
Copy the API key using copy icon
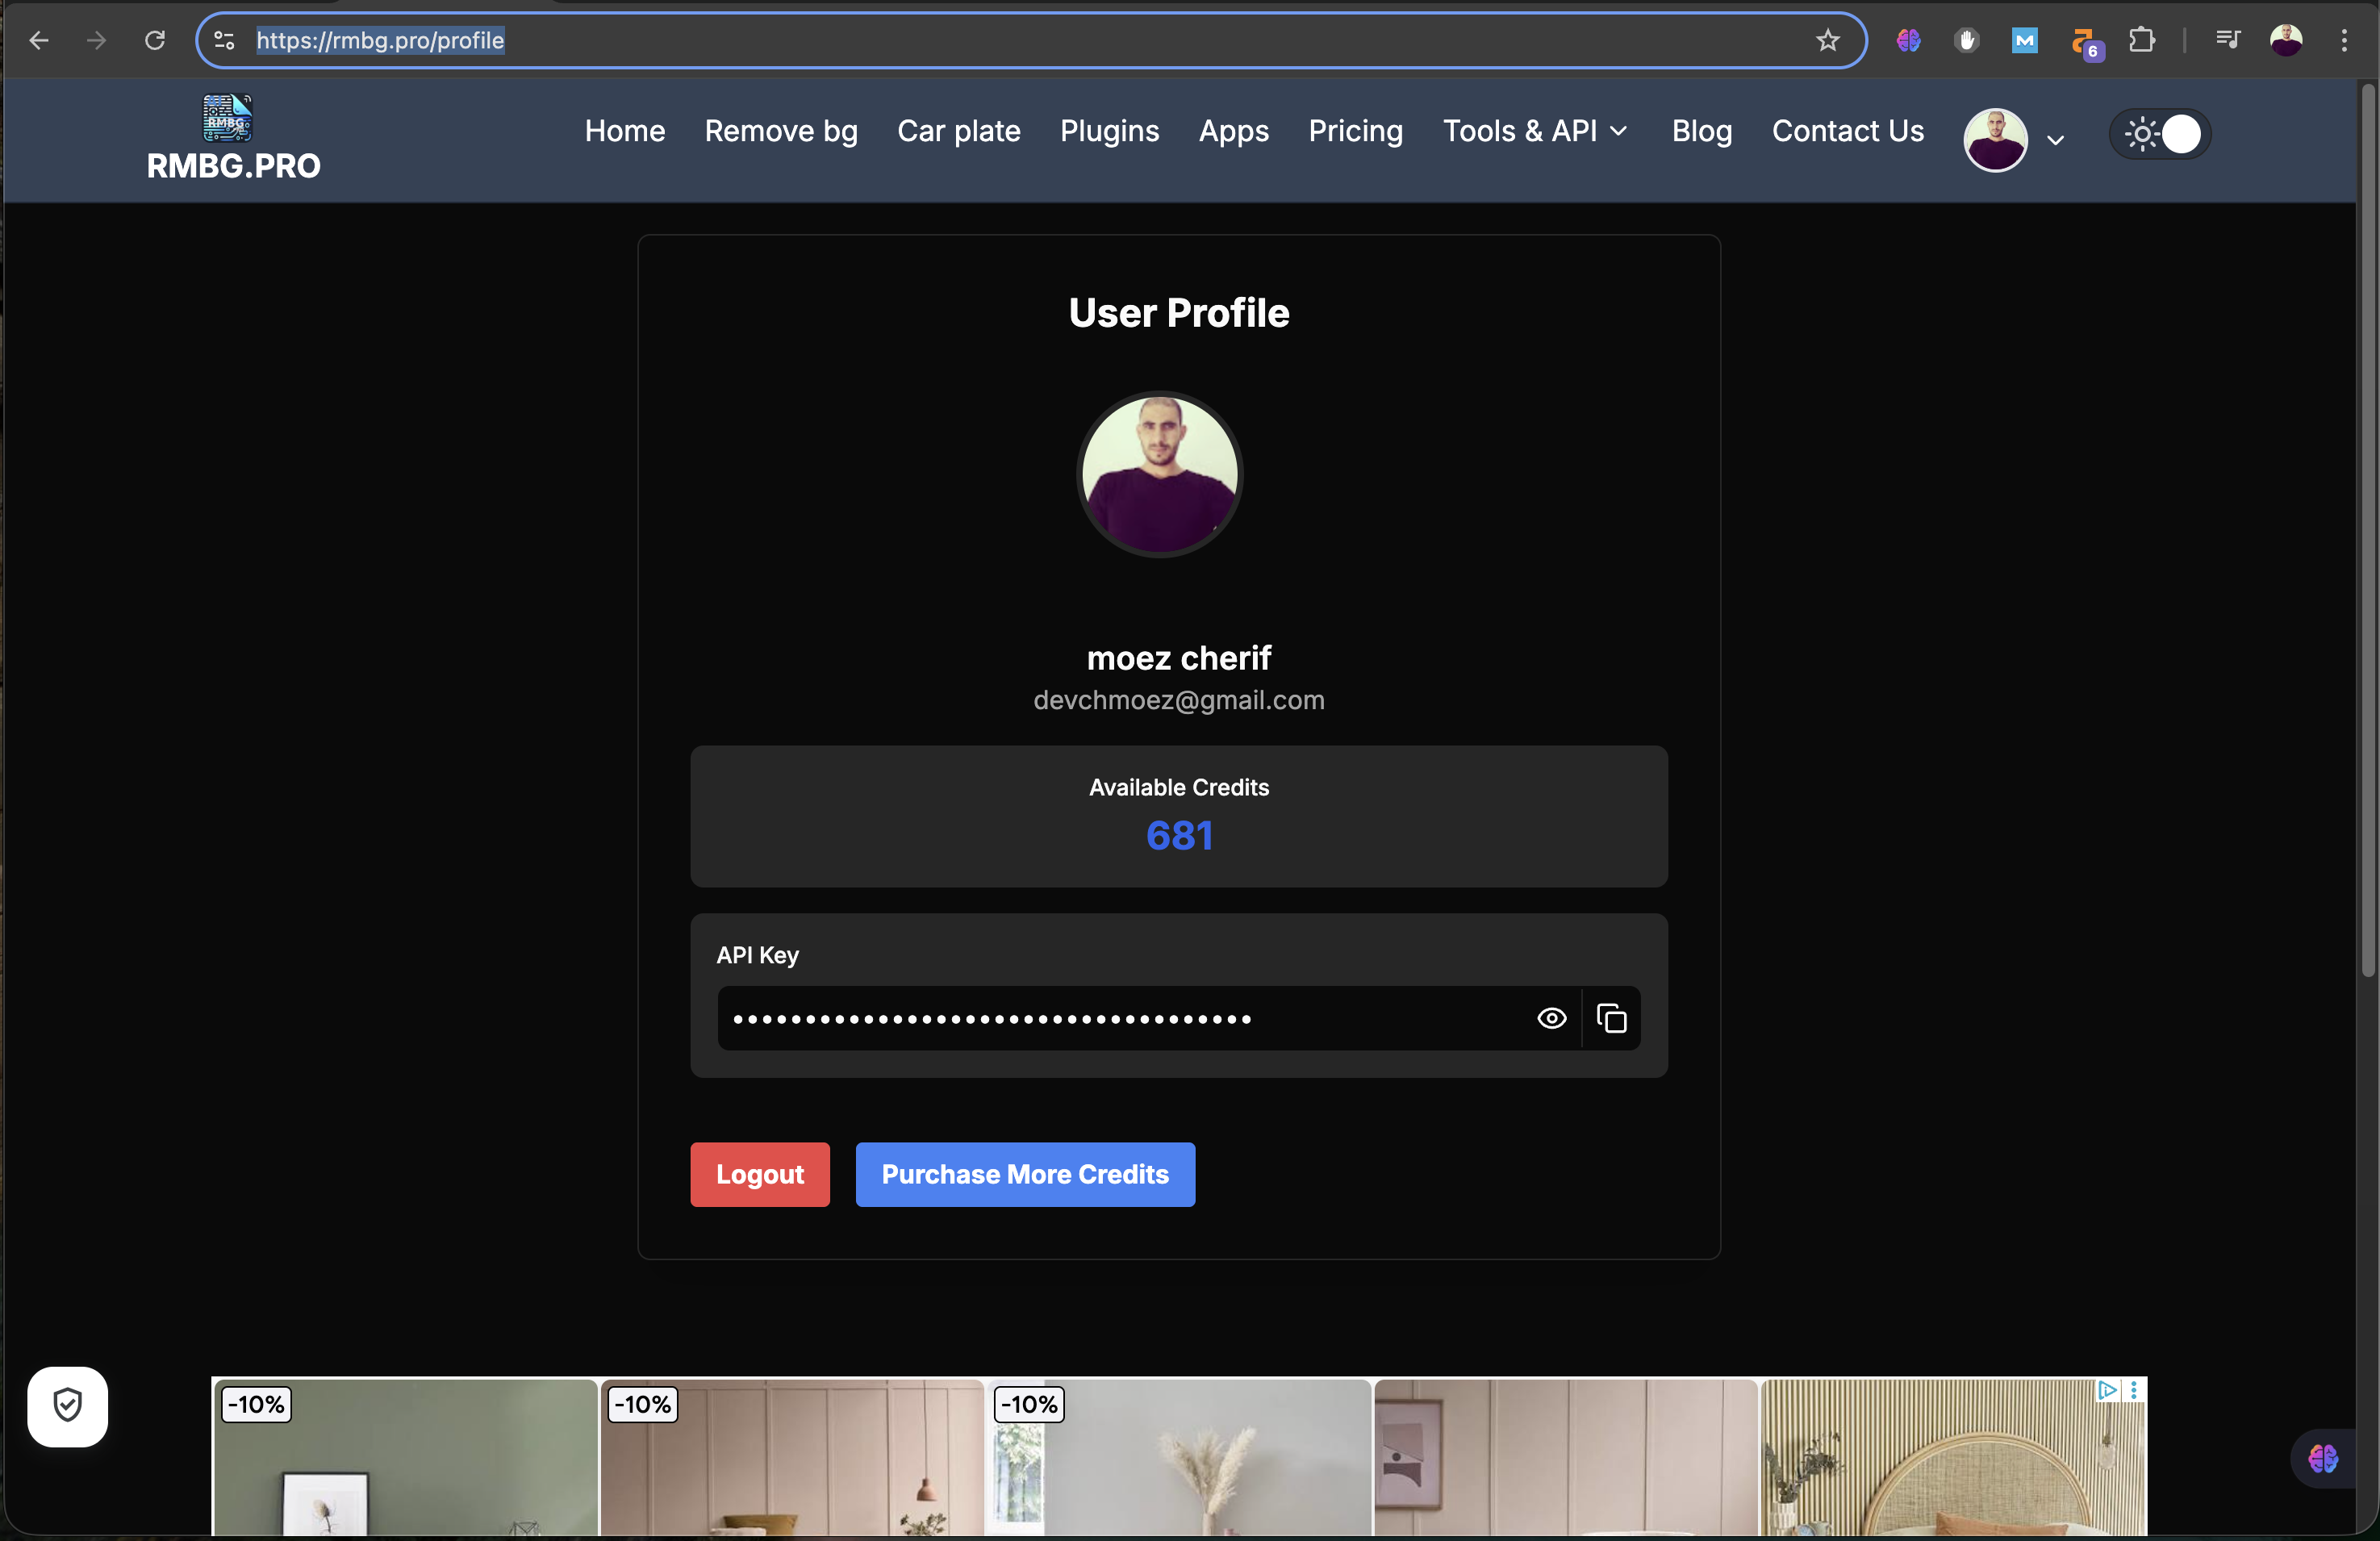[x=1612, y=1018]
